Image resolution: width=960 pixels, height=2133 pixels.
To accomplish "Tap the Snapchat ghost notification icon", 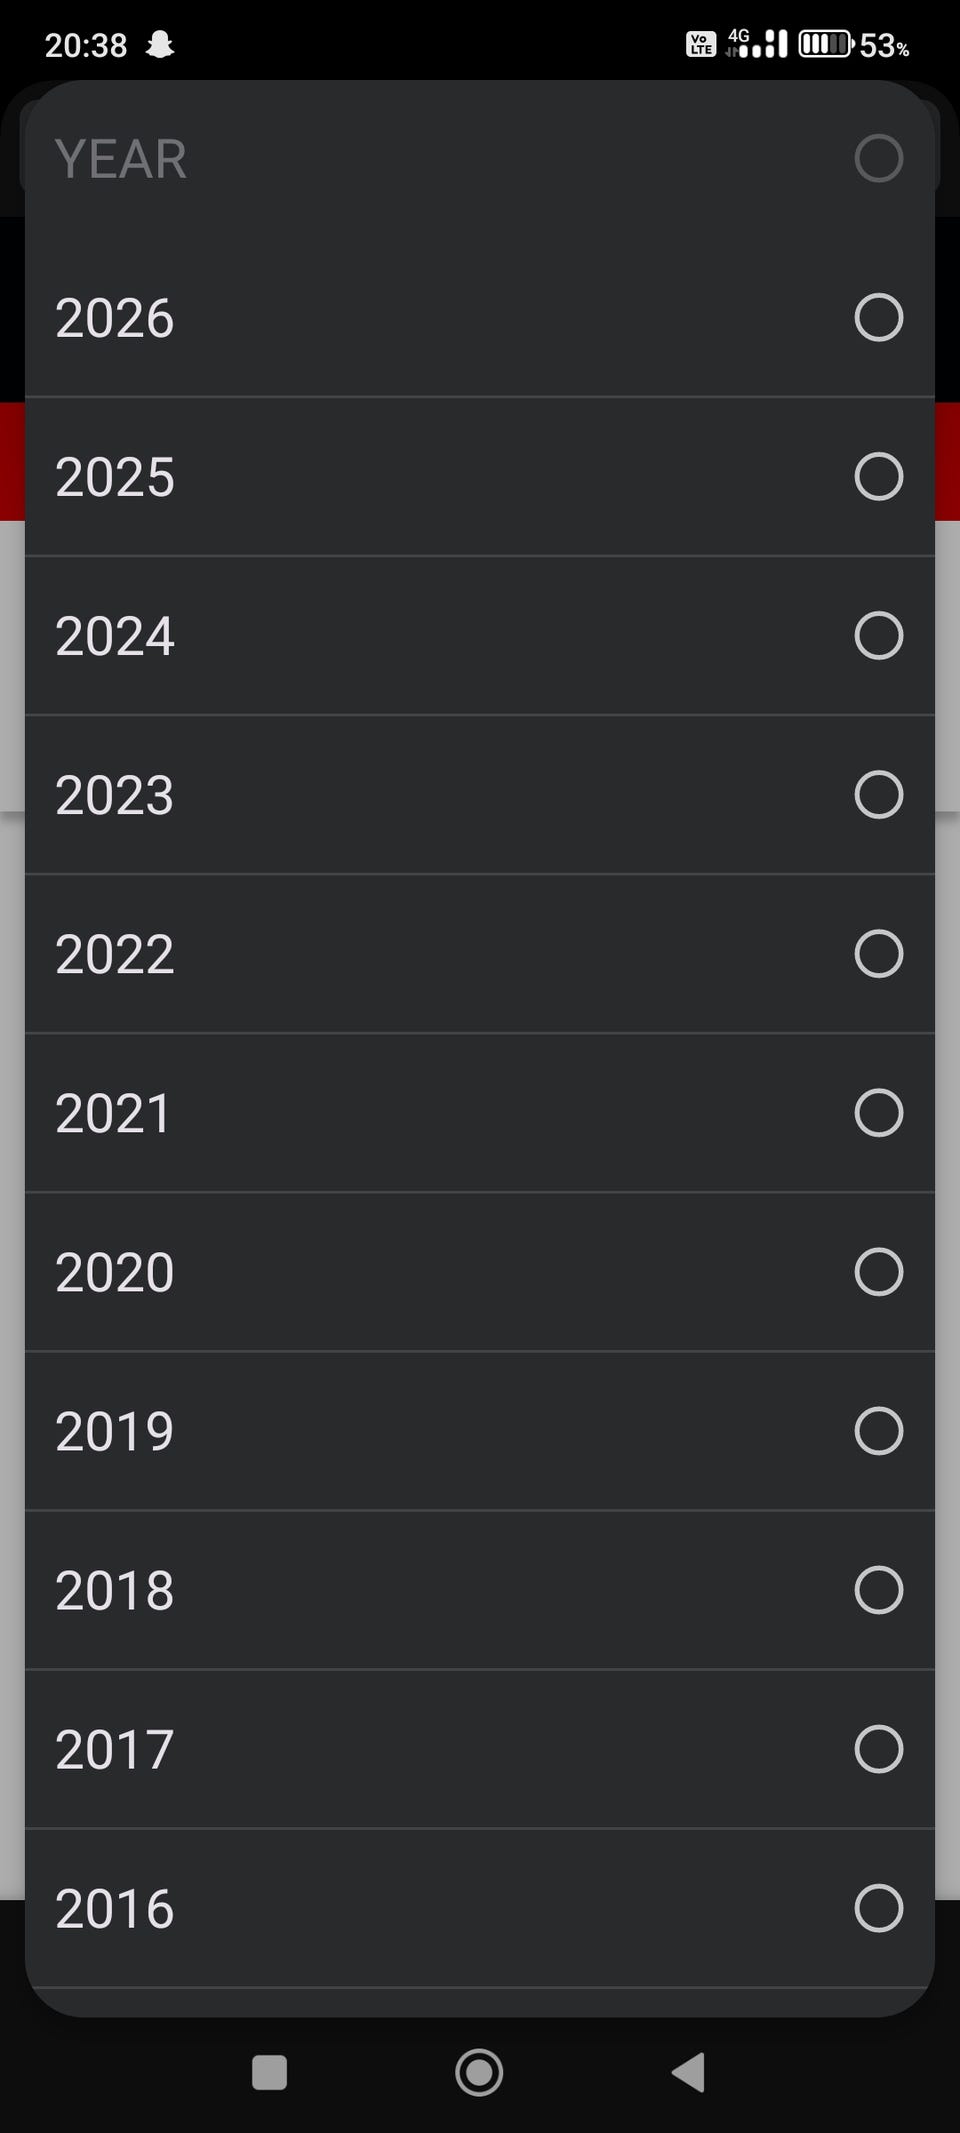I will (x=160, y=45).
